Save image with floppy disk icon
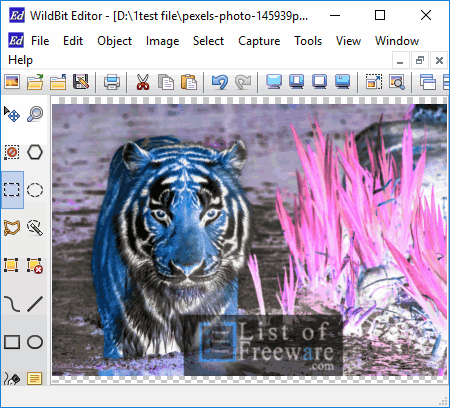Viewport: 450px width, 408px height. 81,82
